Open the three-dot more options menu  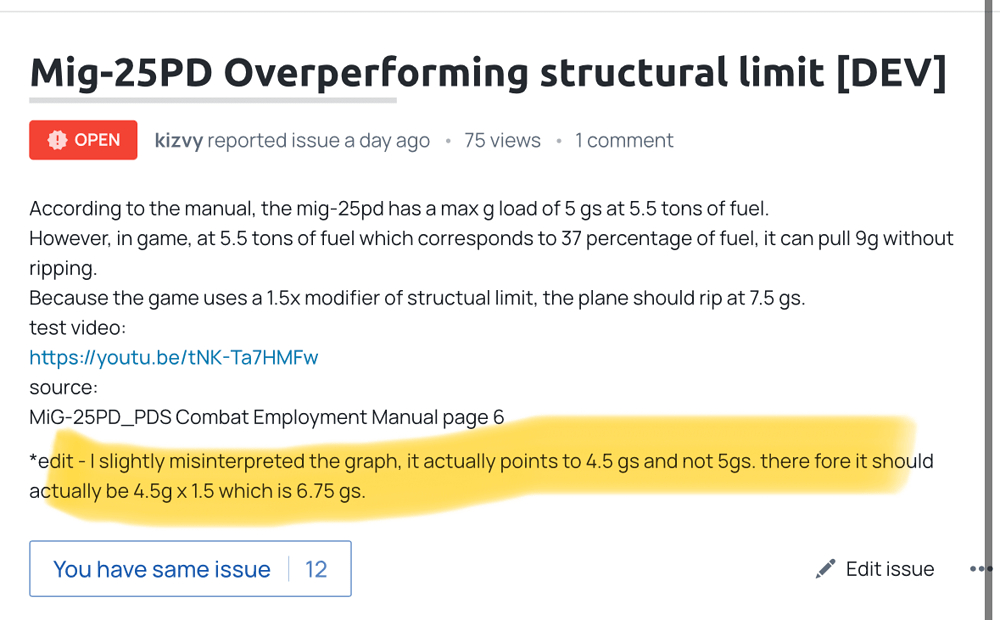[x=980, y=569]
